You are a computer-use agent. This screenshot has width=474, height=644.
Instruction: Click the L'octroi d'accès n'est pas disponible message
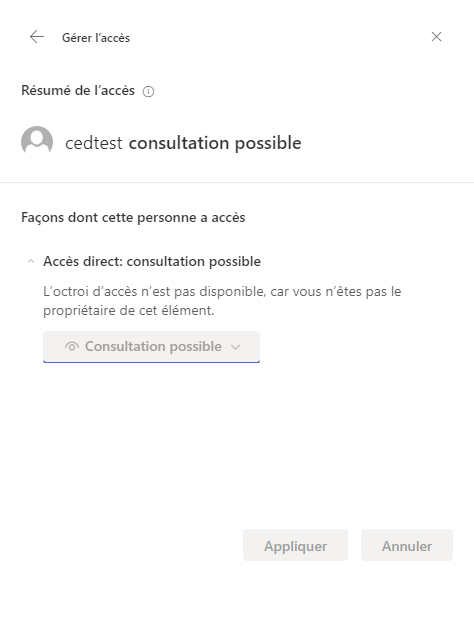pos(222,301)
